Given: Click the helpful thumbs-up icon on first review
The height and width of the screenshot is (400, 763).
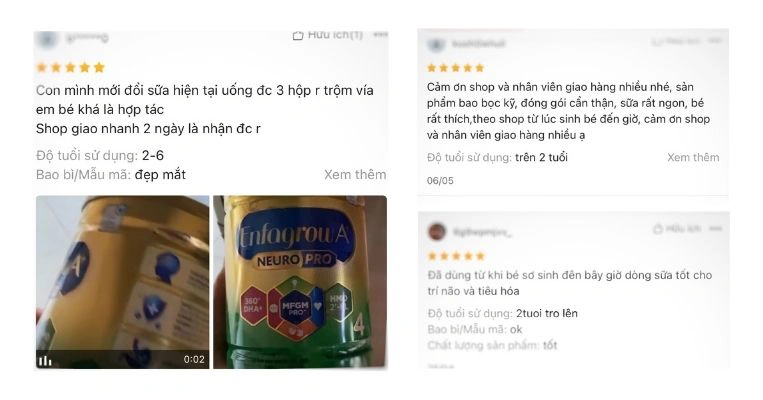Looking at the screenshot, I should (x=298, y=36).
